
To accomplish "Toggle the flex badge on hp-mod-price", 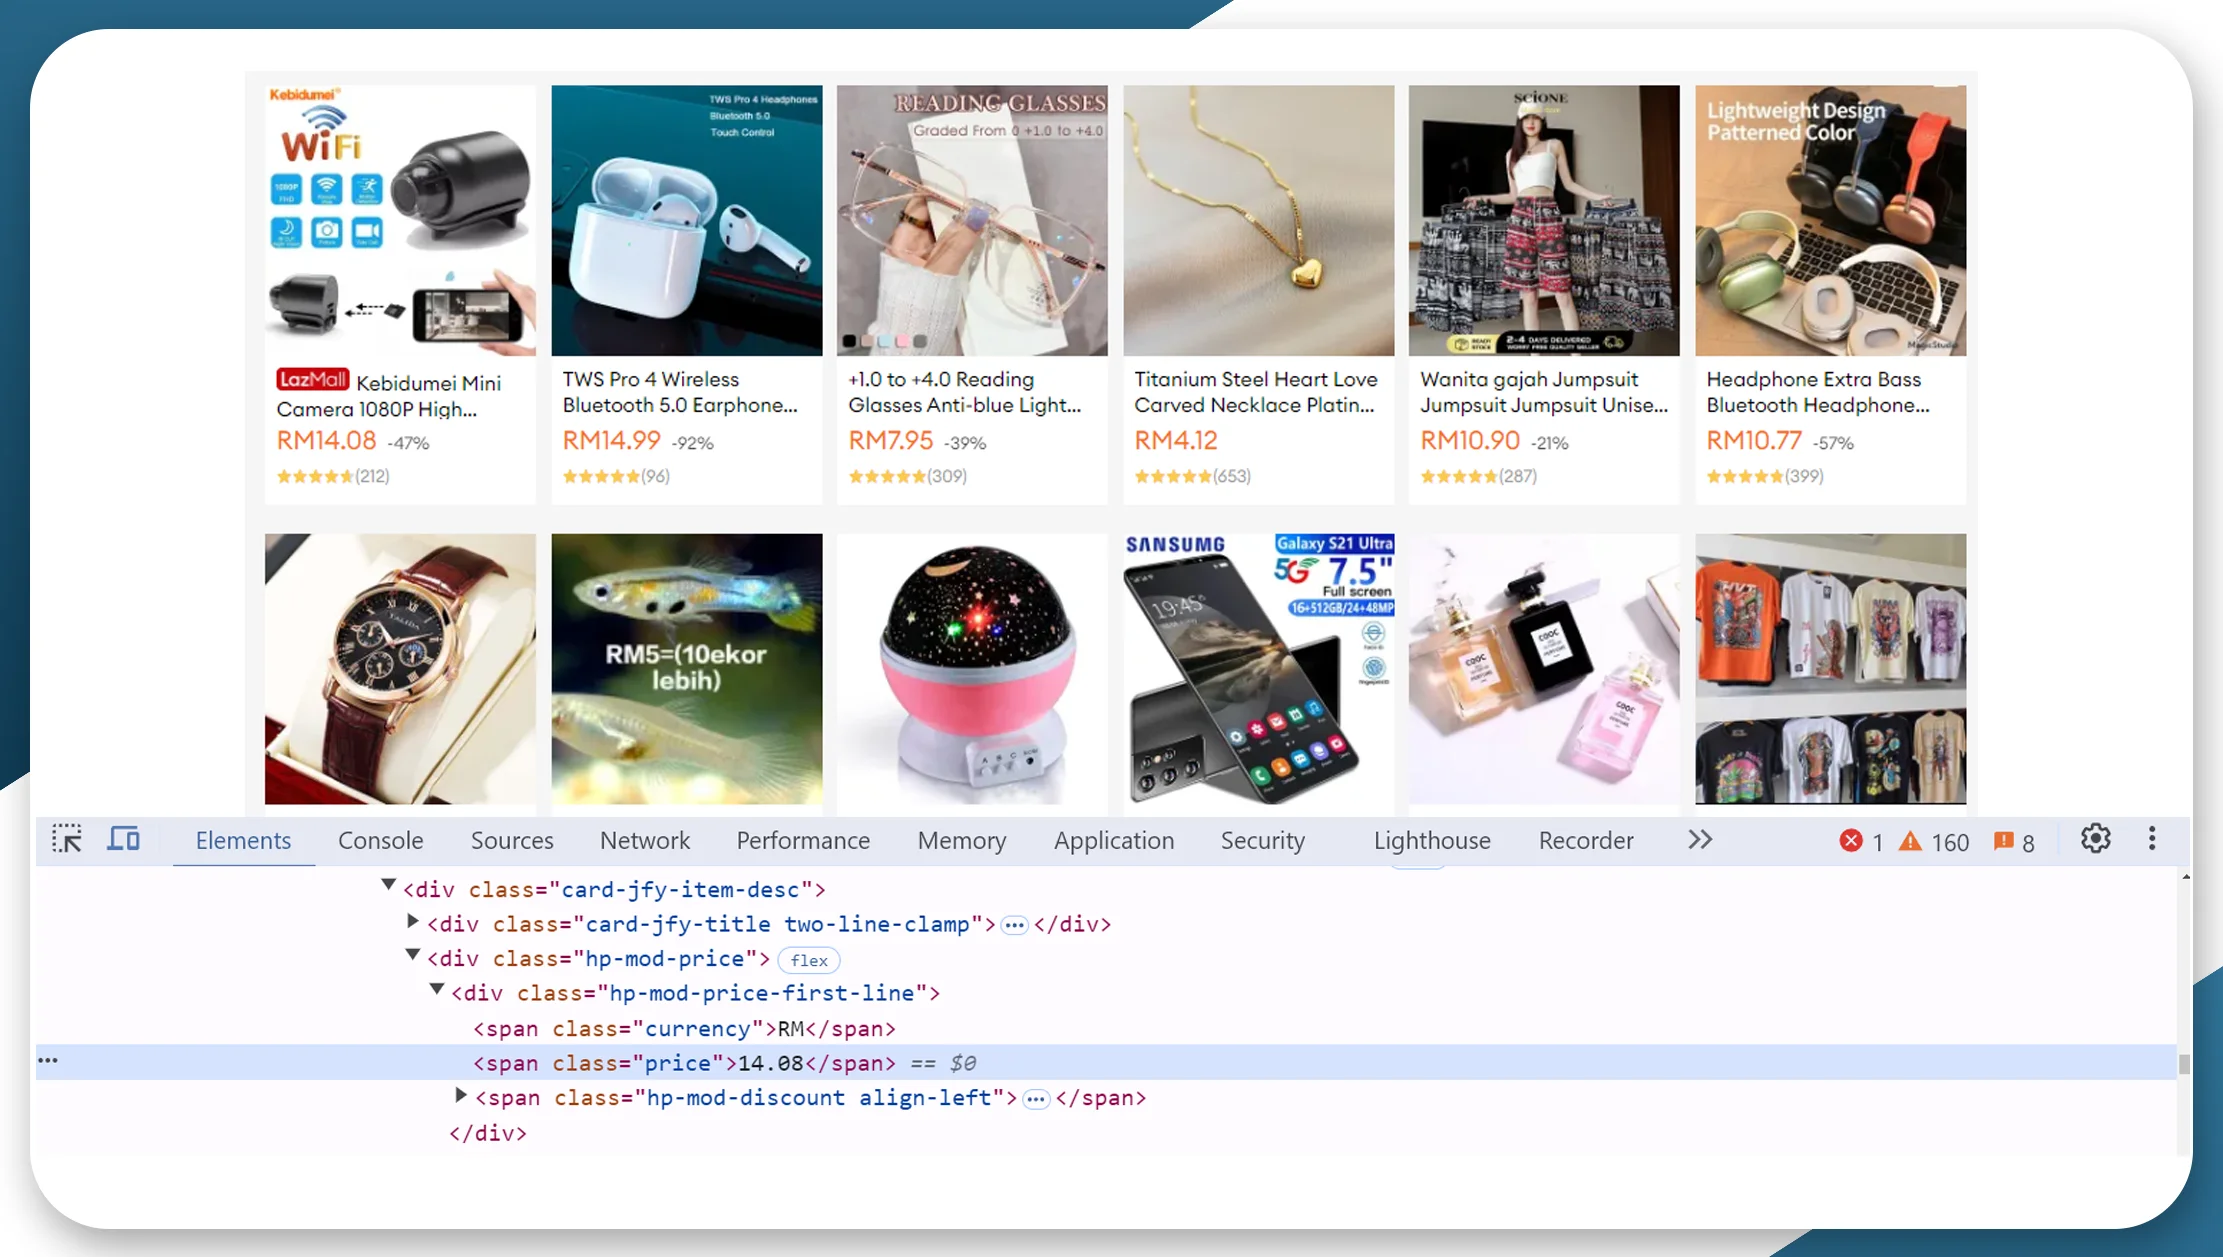I will click(809, 959).
